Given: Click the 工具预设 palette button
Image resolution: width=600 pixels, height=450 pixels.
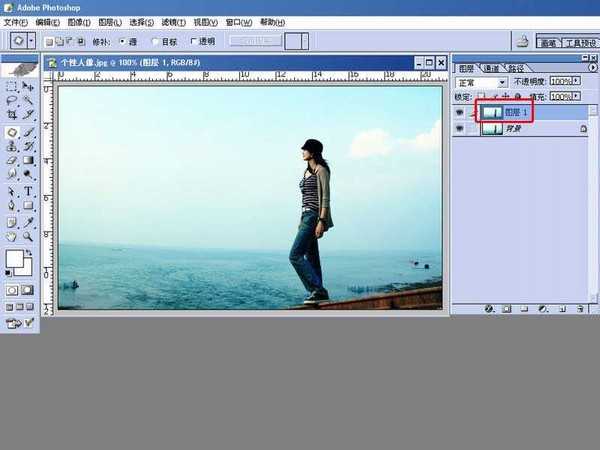Looking at the screenshot, I should tap(580, 43).
